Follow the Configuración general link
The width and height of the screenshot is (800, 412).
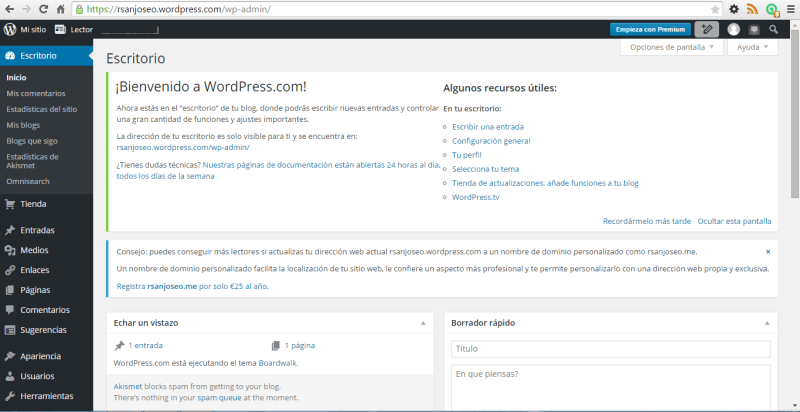click(x=491, y=141)
